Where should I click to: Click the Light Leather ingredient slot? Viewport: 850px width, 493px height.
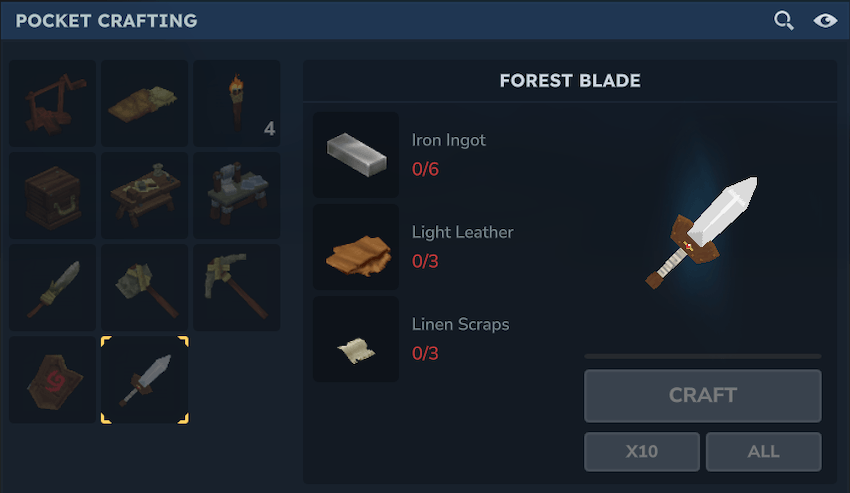click(x=356, y=247)
